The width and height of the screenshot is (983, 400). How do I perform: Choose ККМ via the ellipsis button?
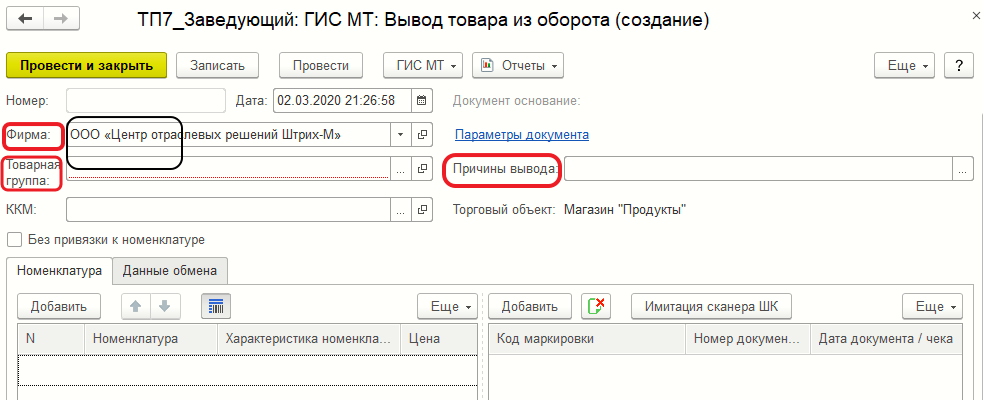point(401,209)
